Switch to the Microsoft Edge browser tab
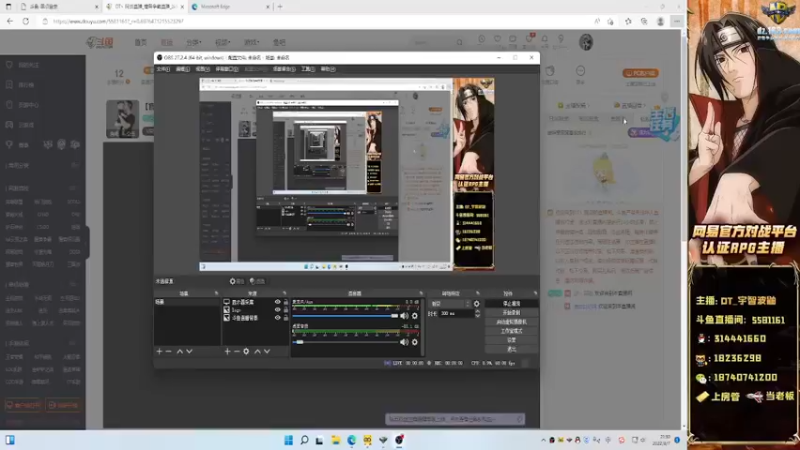 point(230,7)
